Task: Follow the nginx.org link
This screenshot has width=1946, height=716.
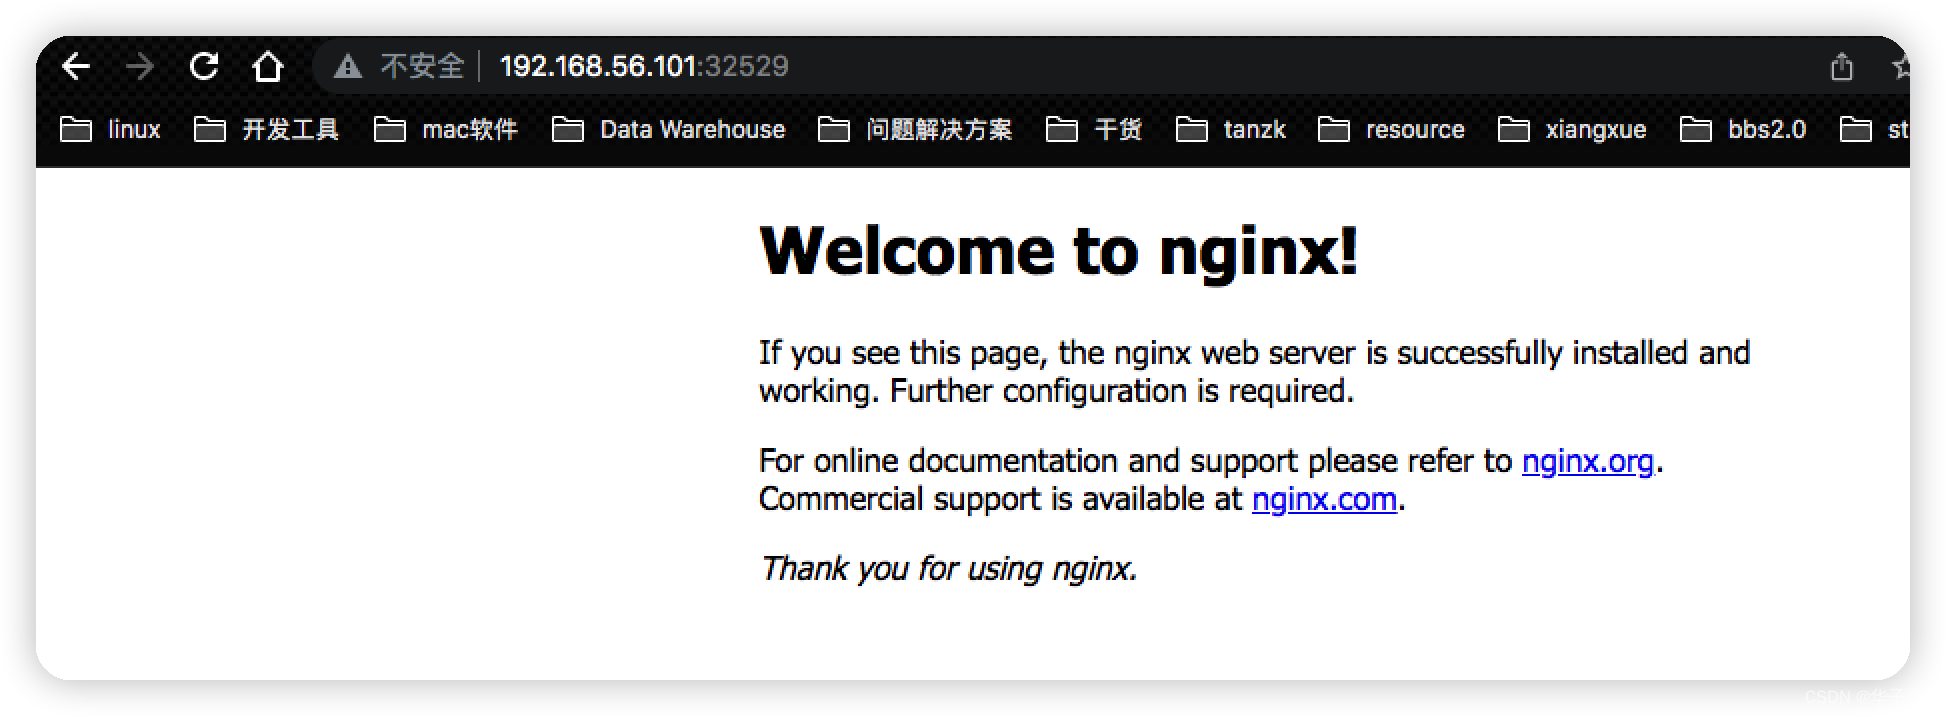Action: (x=1588, y=461)
